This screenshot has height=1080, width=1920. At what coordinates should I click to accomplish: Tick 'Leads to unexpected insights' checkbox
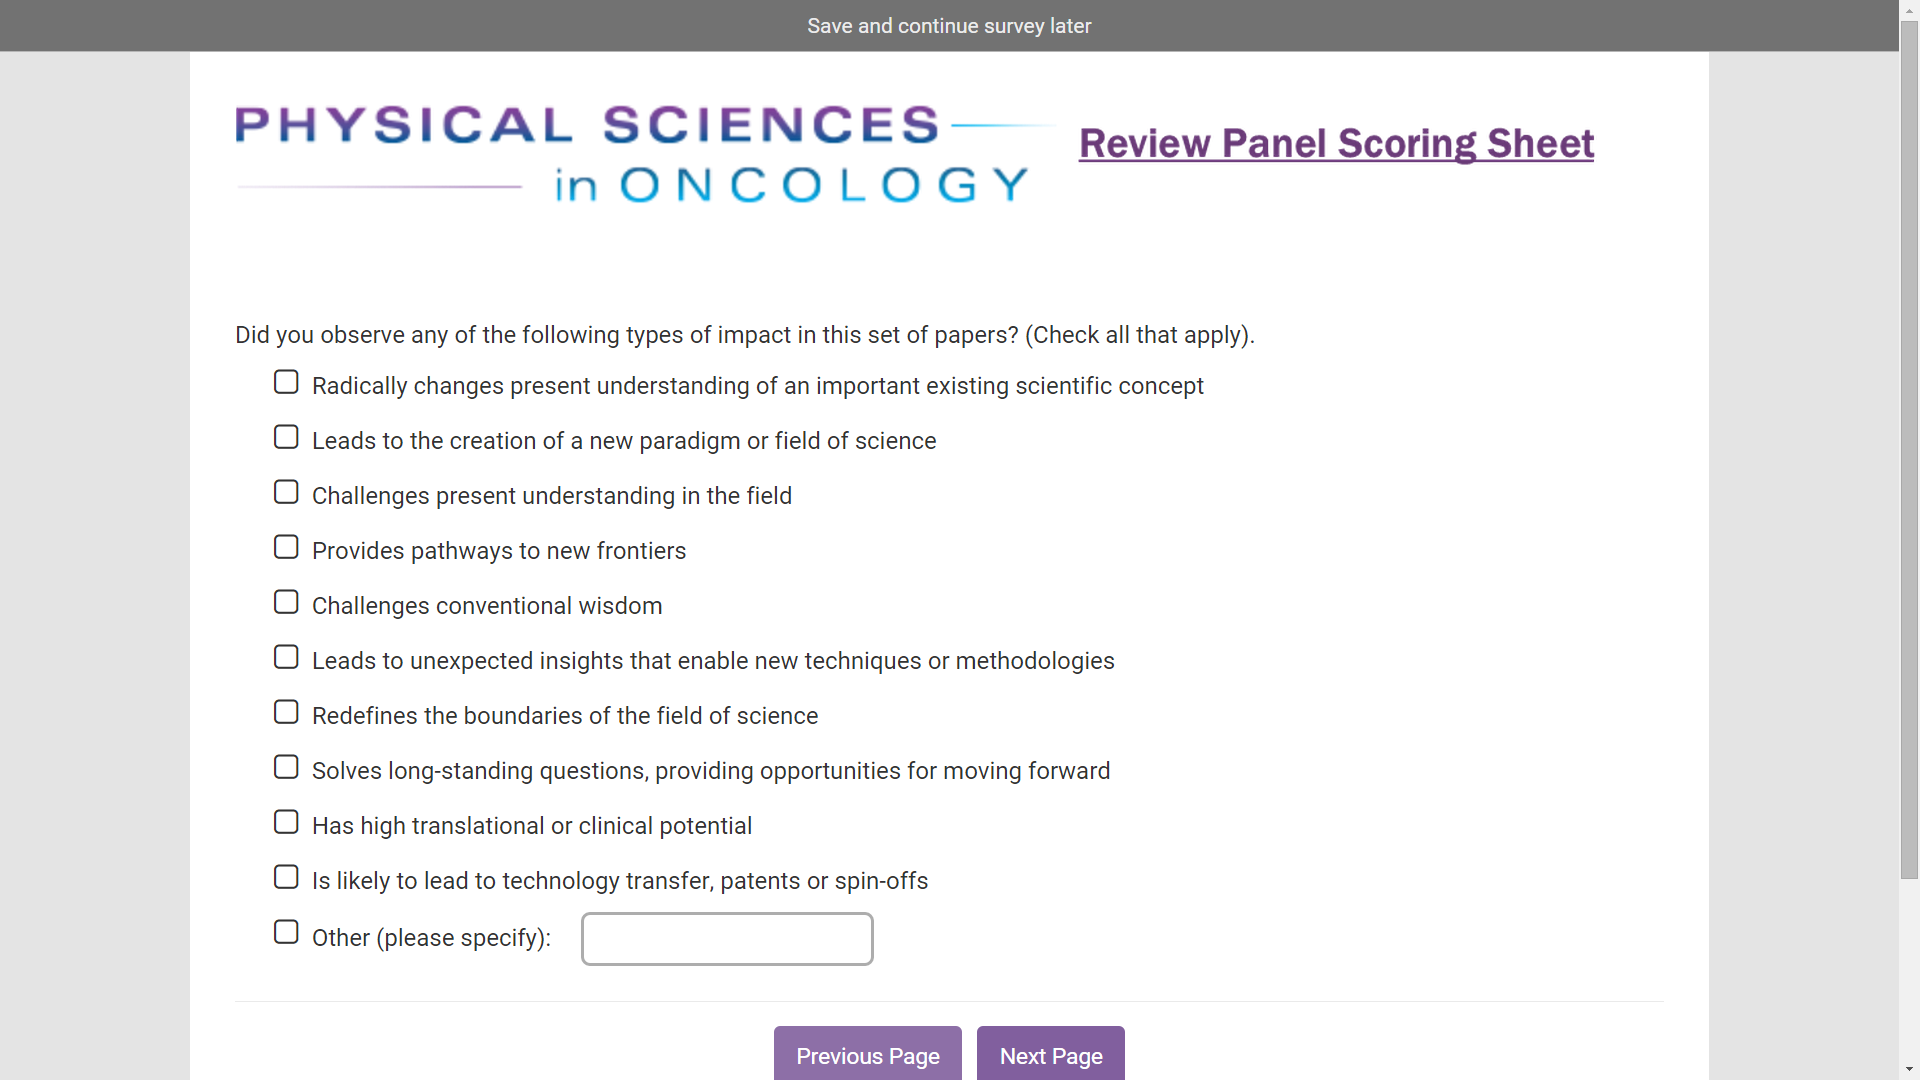coord(286,658)
